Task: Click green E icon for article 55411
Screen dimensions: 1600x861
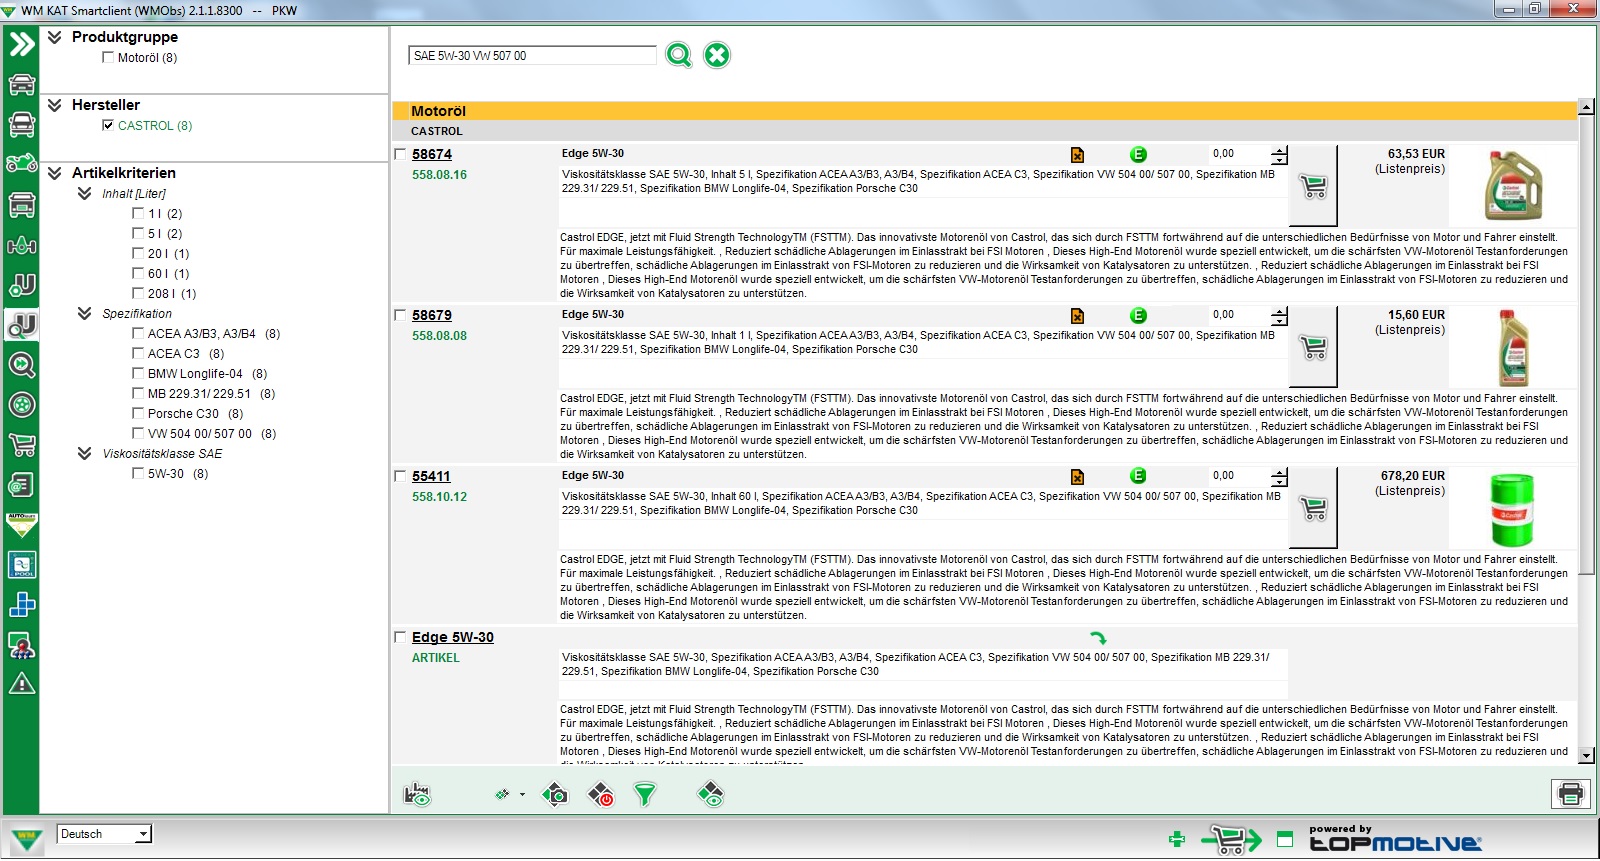Action: [1138, 476]
